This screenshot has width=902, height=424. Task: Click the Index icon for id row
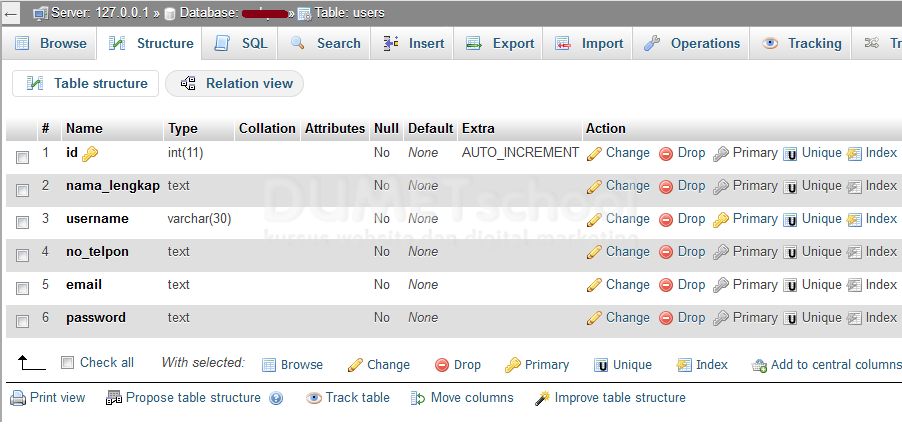[x=854, y=154]
